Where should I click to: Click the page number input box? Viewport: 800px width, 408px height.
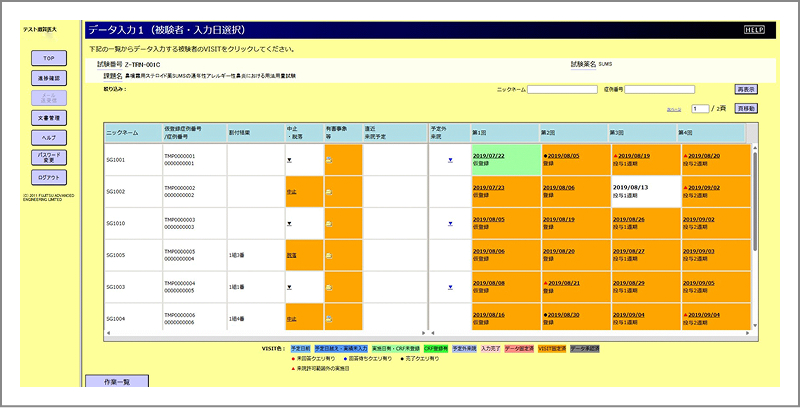pos(702,107)
